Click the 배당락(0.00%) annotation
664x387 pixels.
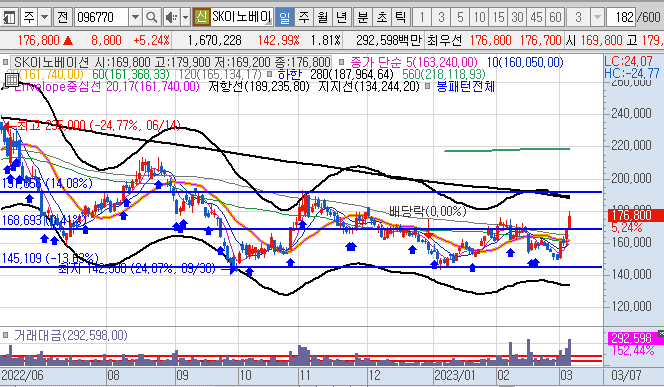tap(427, 210)
